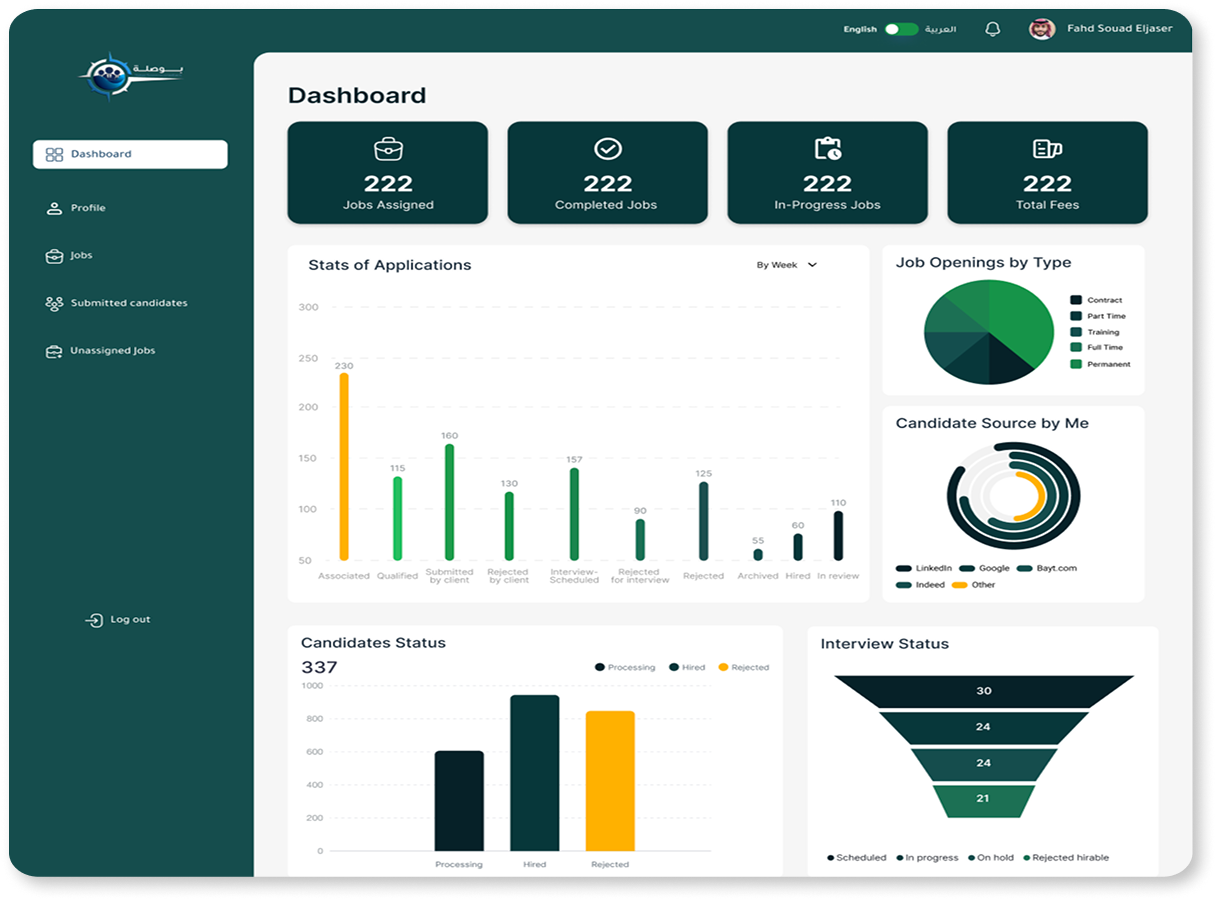Go to Profile in sidebar
Screen dimensions: 1217x901
tap(88, 208)
